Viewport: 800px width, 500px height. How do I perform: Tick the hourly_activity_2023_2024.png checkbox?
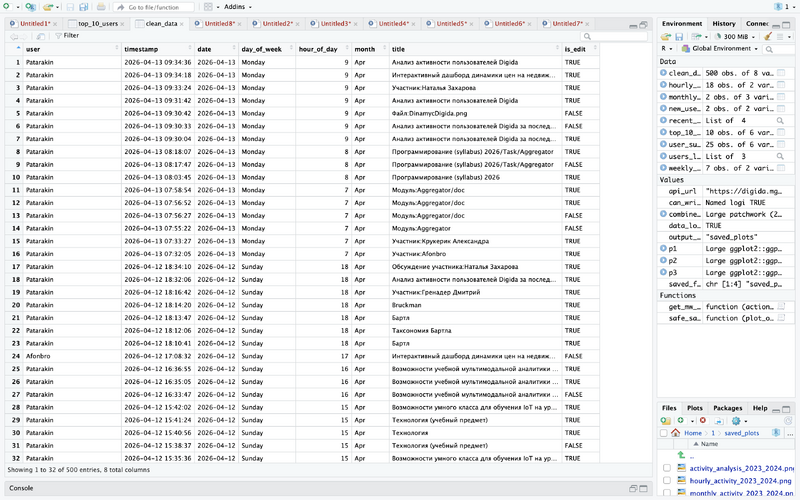pyautogui.click(x=667, y=481)
